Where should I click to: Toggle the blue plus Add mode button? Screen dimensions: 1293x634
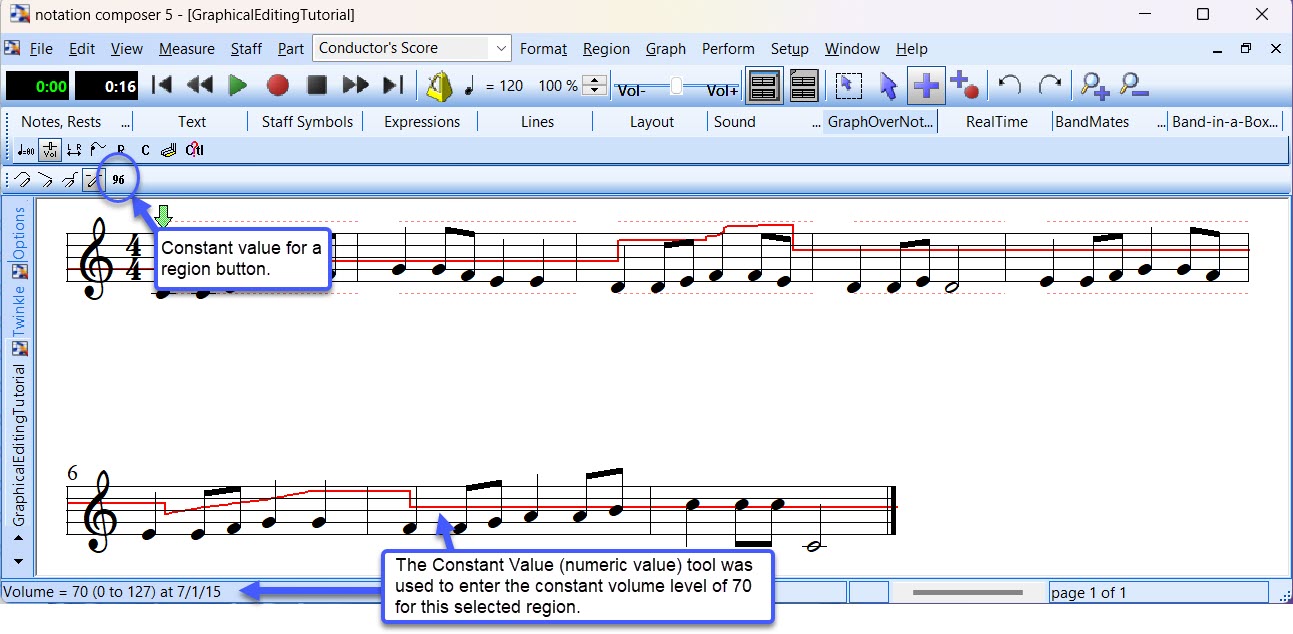click(926, 86)
